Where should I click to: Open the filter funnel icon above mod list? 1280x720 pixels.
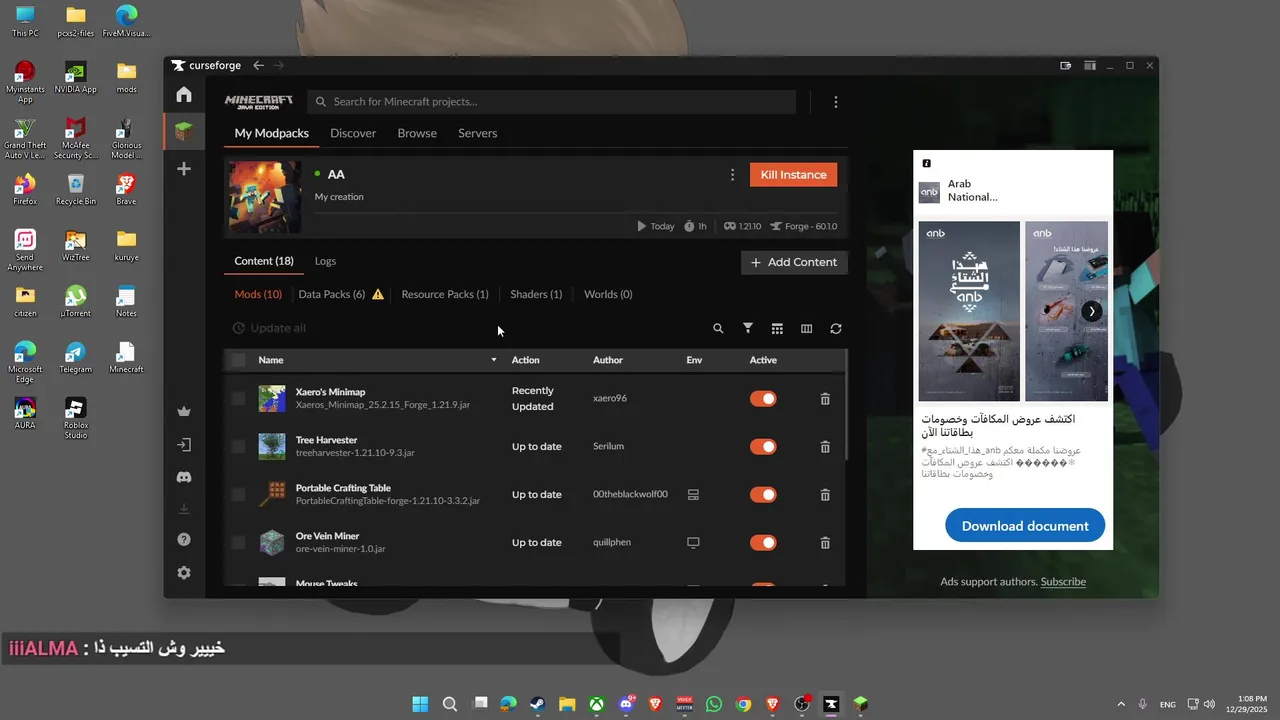[x=748, y=328]
